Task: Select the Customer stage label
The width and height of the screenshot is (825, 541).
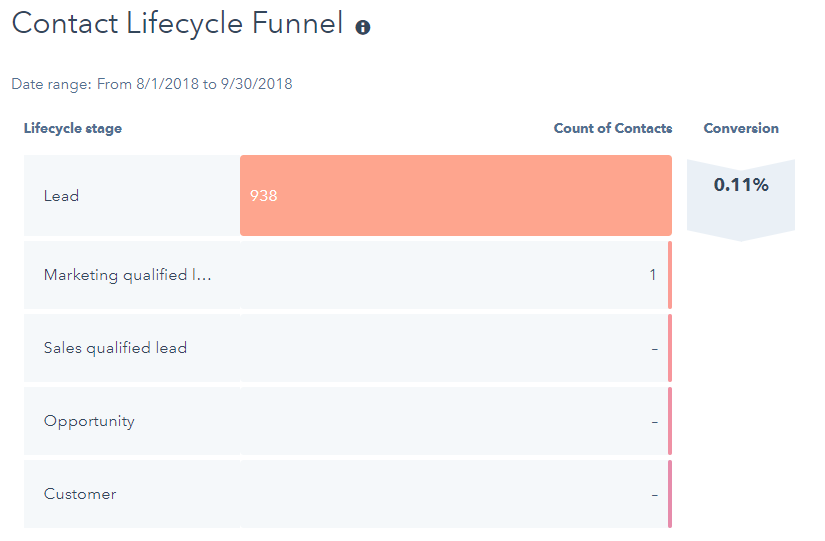Action: pyautogui.click(x=80, y=494)
